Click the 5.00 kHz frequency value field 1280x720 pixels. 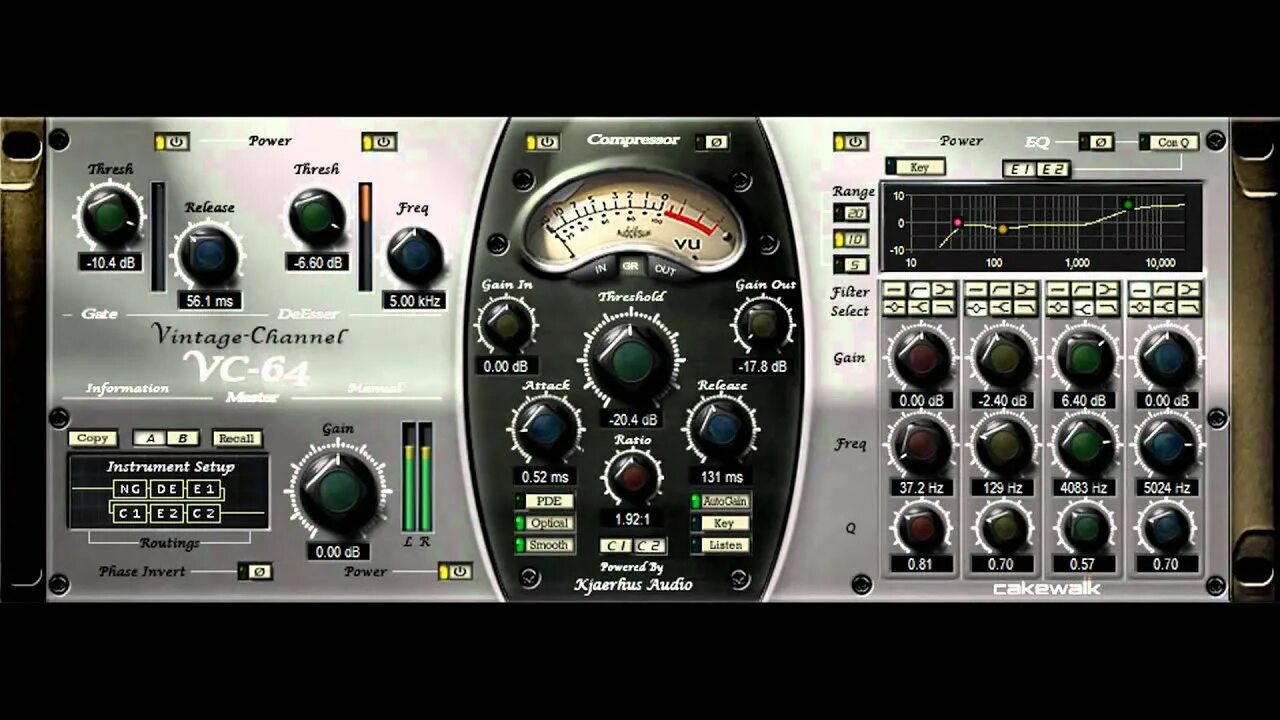pos(414,301)
